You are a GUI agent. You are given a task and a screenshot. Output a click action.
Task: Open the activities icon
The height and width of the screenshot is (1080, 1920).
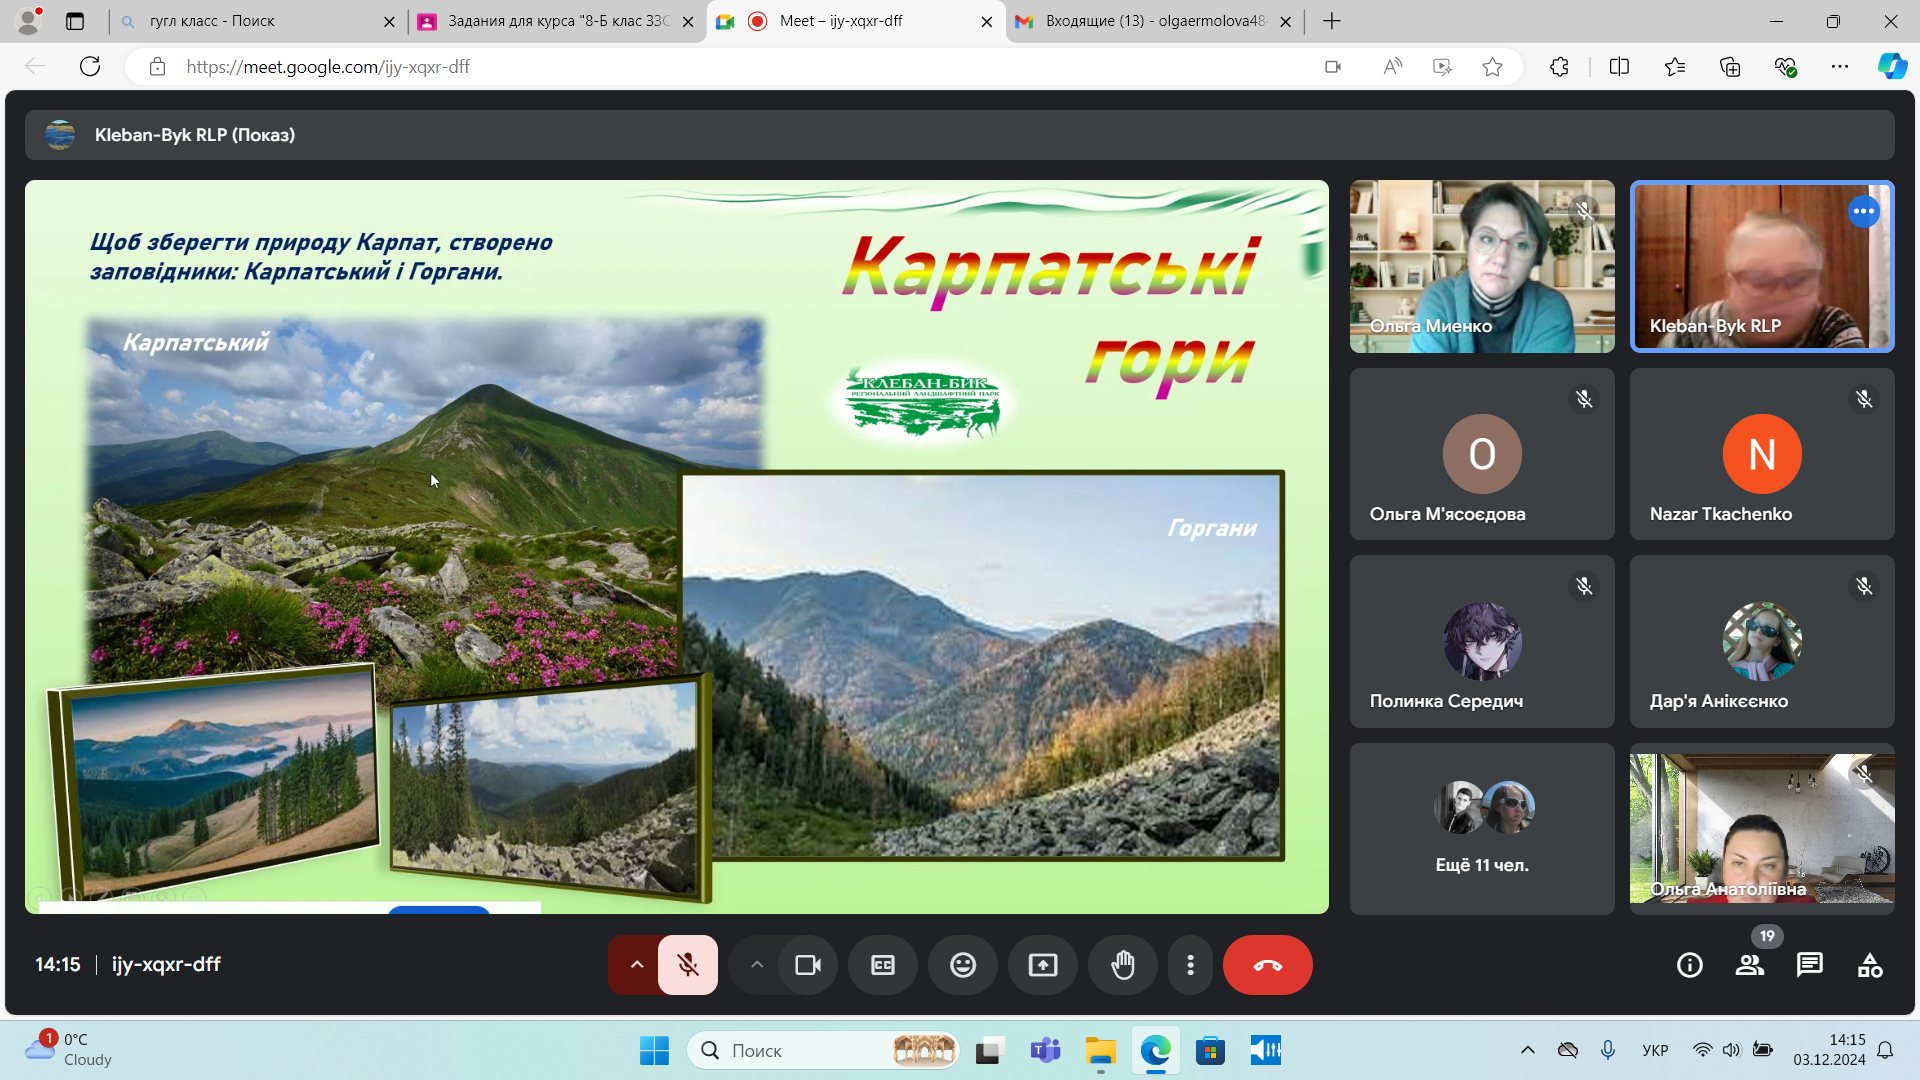[x=1870, y=965]
